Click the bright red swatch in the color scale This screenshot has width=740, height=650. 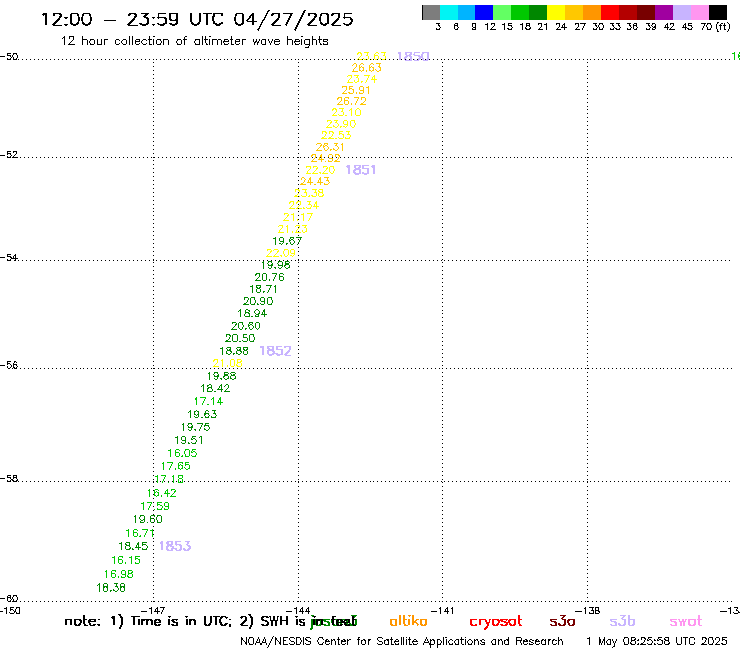coord(609,12)
